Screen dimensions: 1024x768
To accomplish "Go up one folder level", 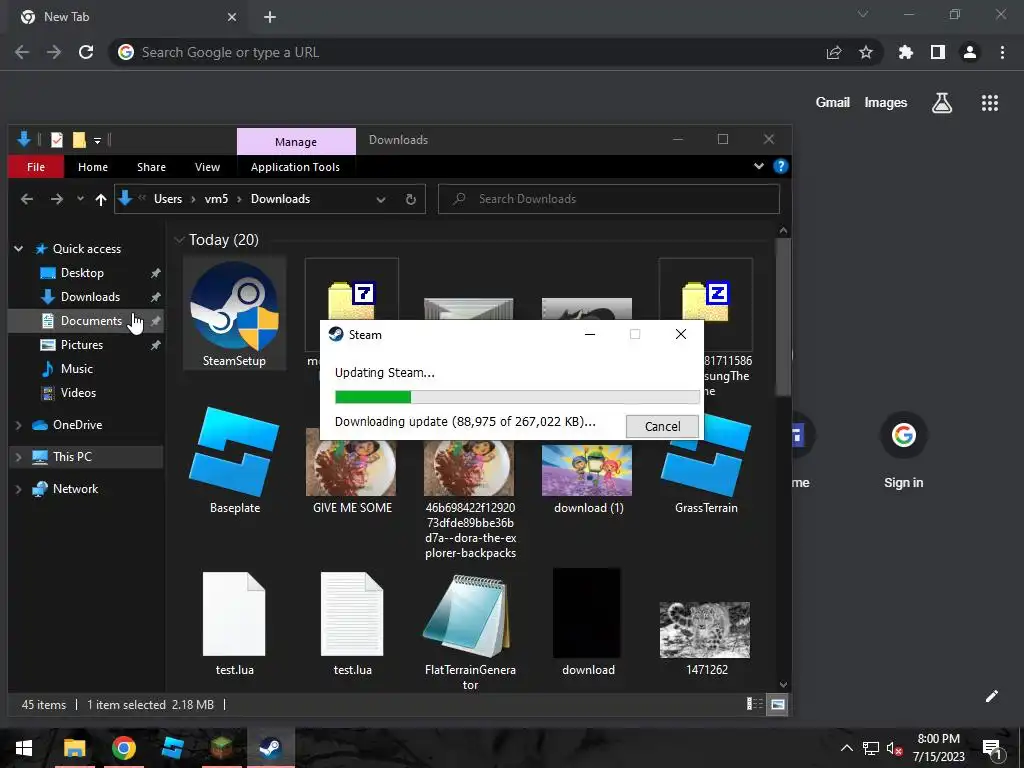I will 101,200.
